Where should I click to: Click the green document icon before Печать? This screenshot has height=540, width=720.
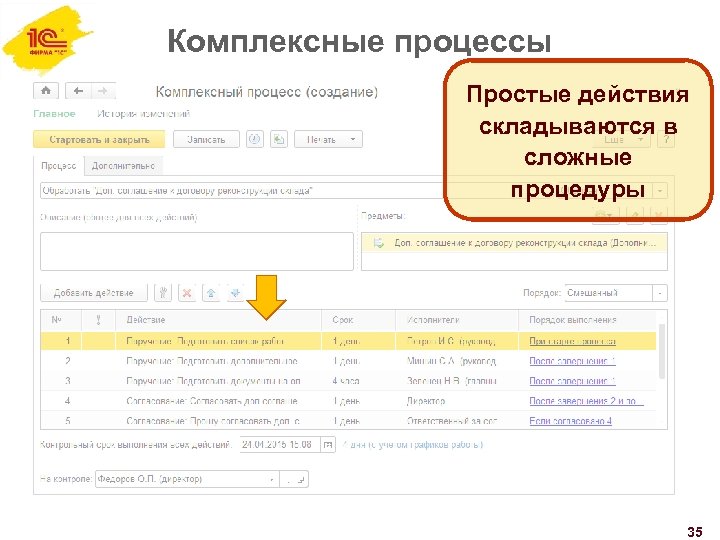[x=279, y=139]
